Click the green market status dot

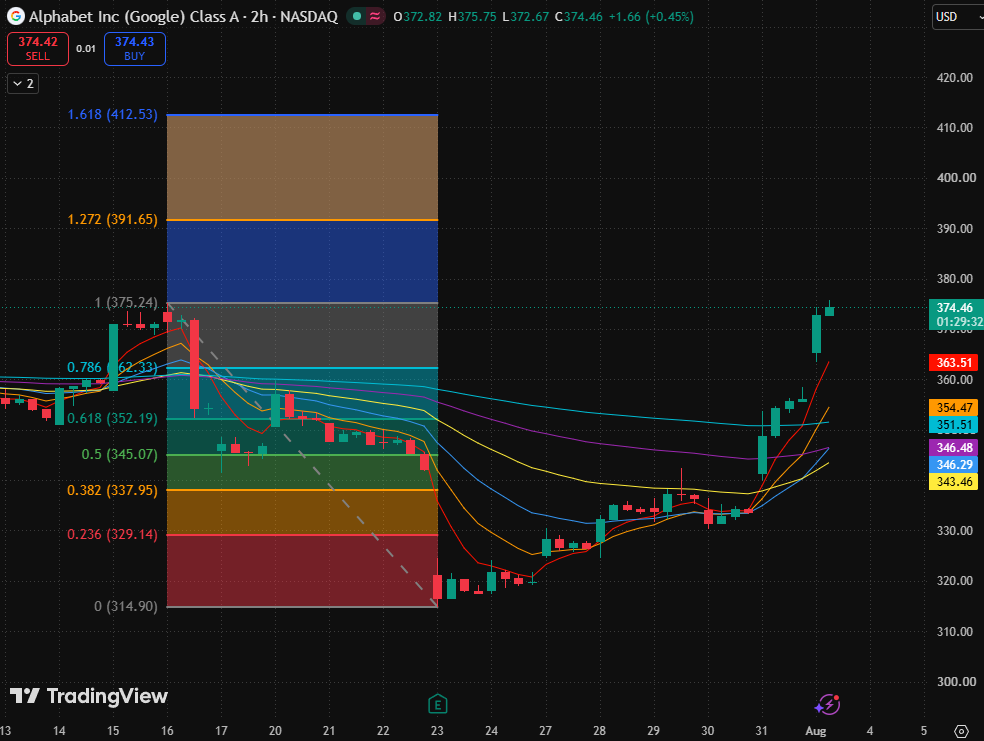tap(357, 17)
